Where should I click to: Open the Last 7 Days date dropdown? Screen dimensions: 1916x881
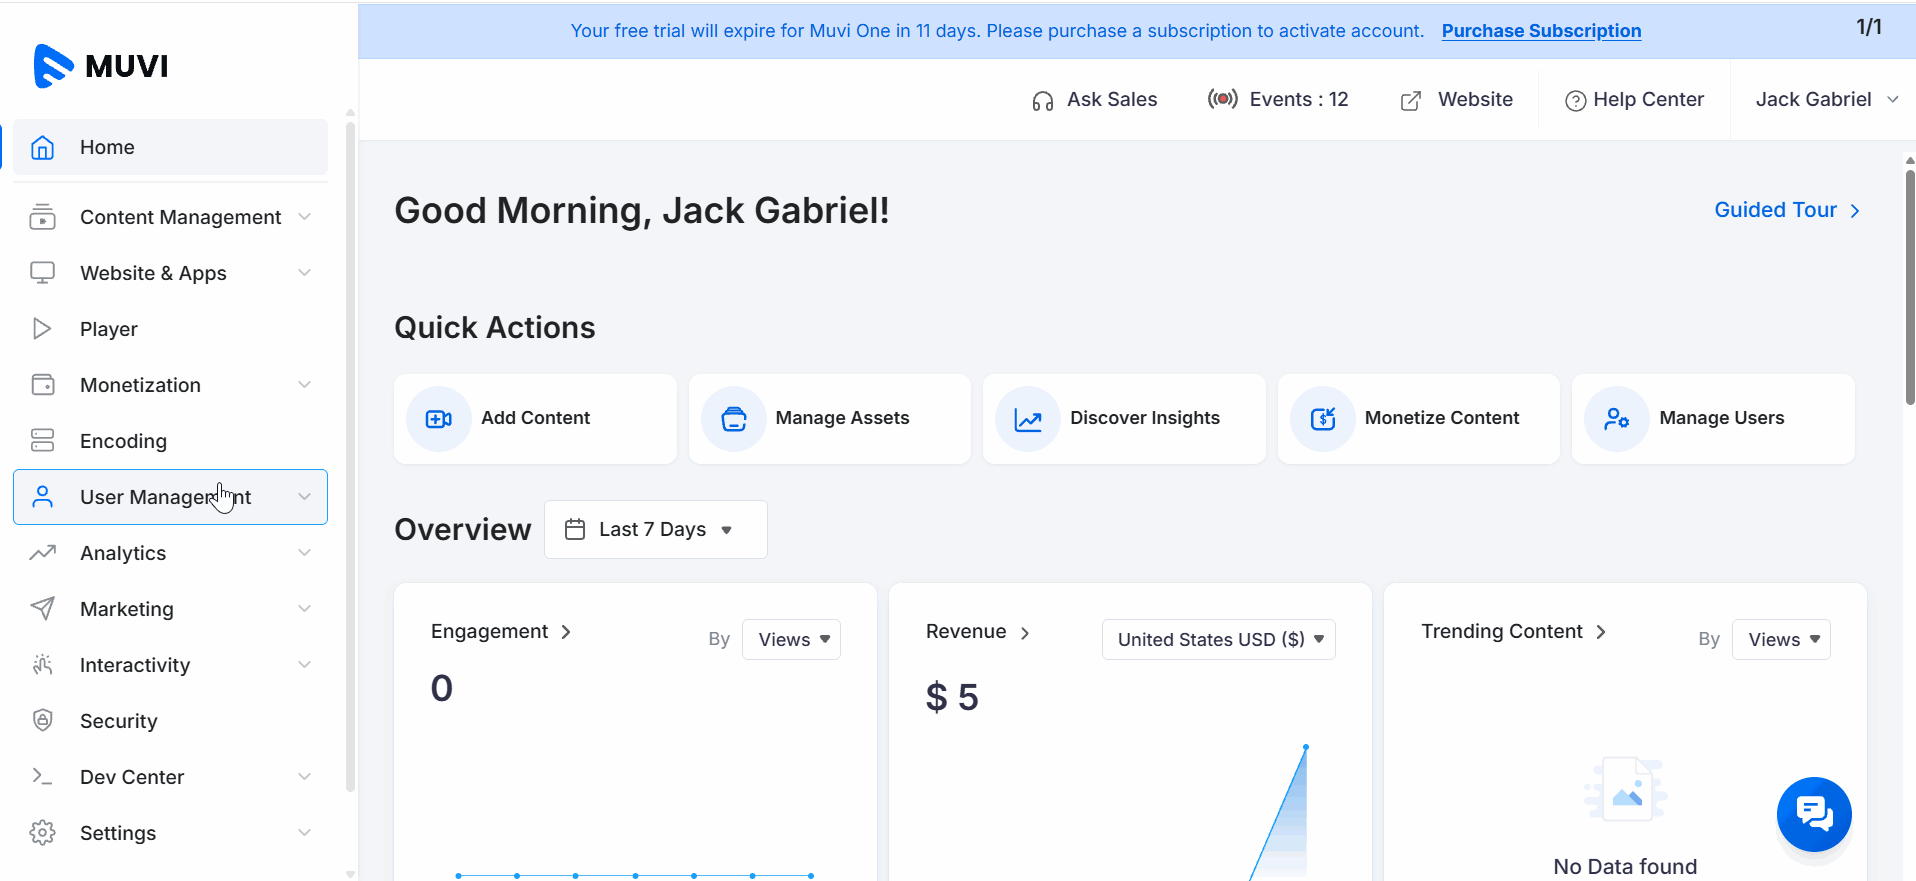[x=655, y=530]
